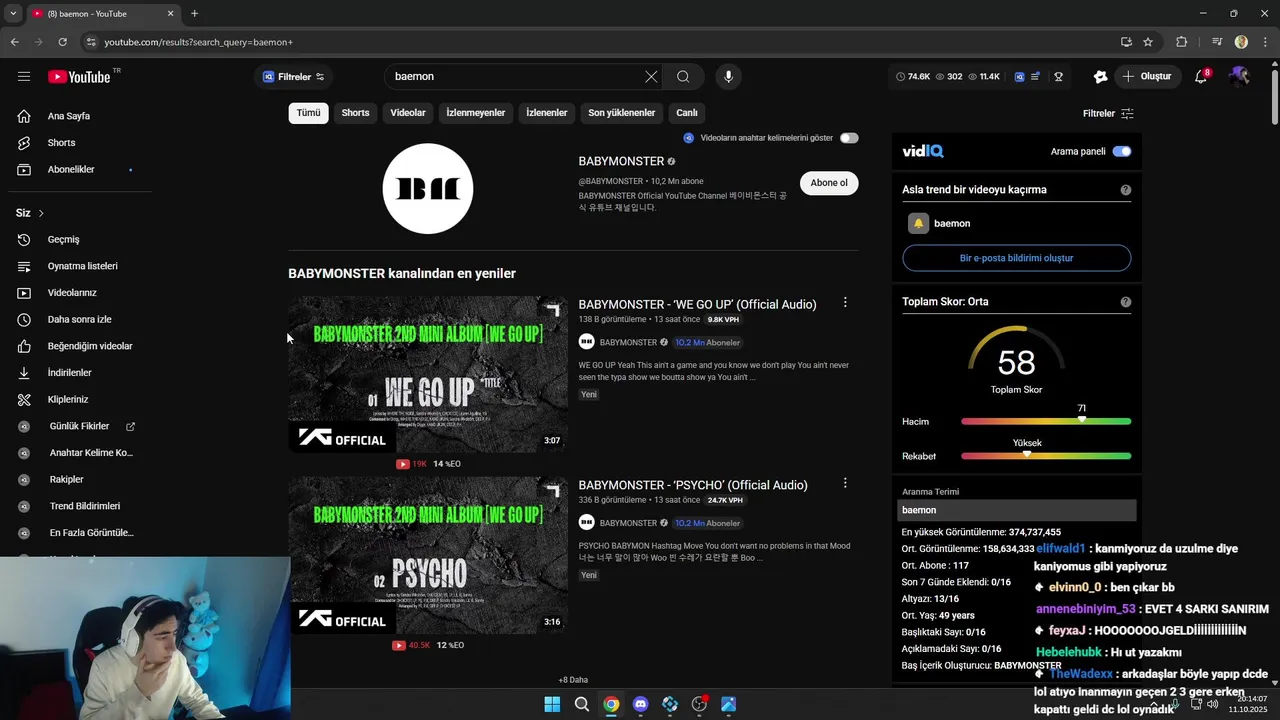Subscribe with the Abone ol button
The width and height of the screenshot is (1280, 720).
pos(829,183)
